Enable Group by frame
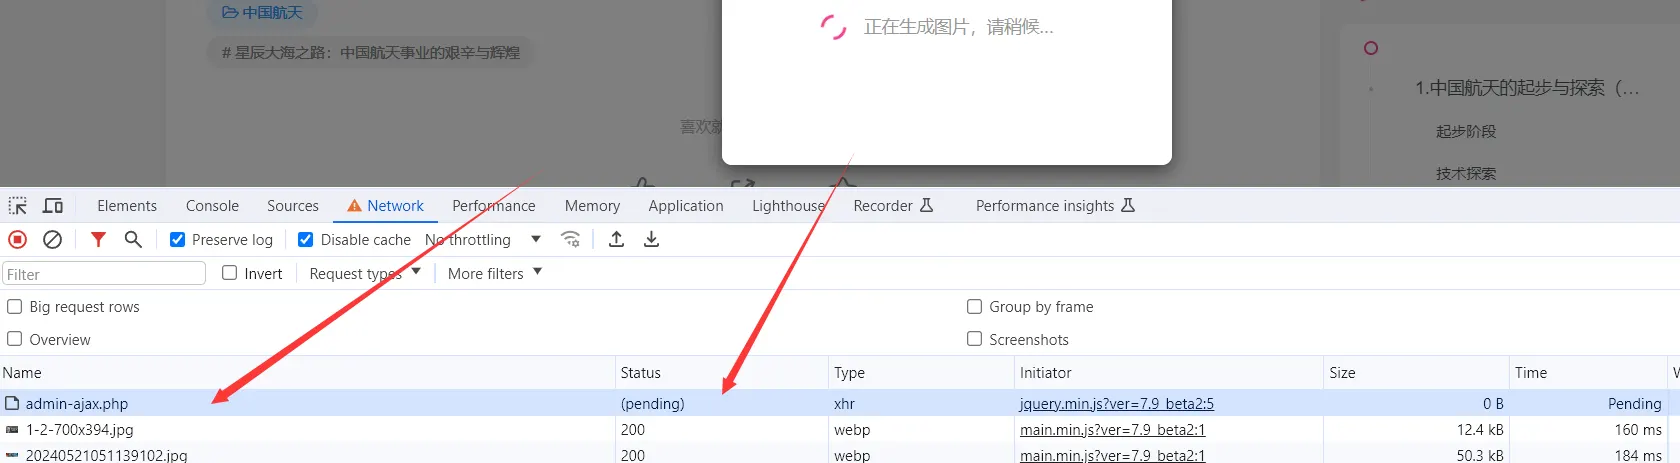Screen dimensions: 1680x463 [974, 307]
